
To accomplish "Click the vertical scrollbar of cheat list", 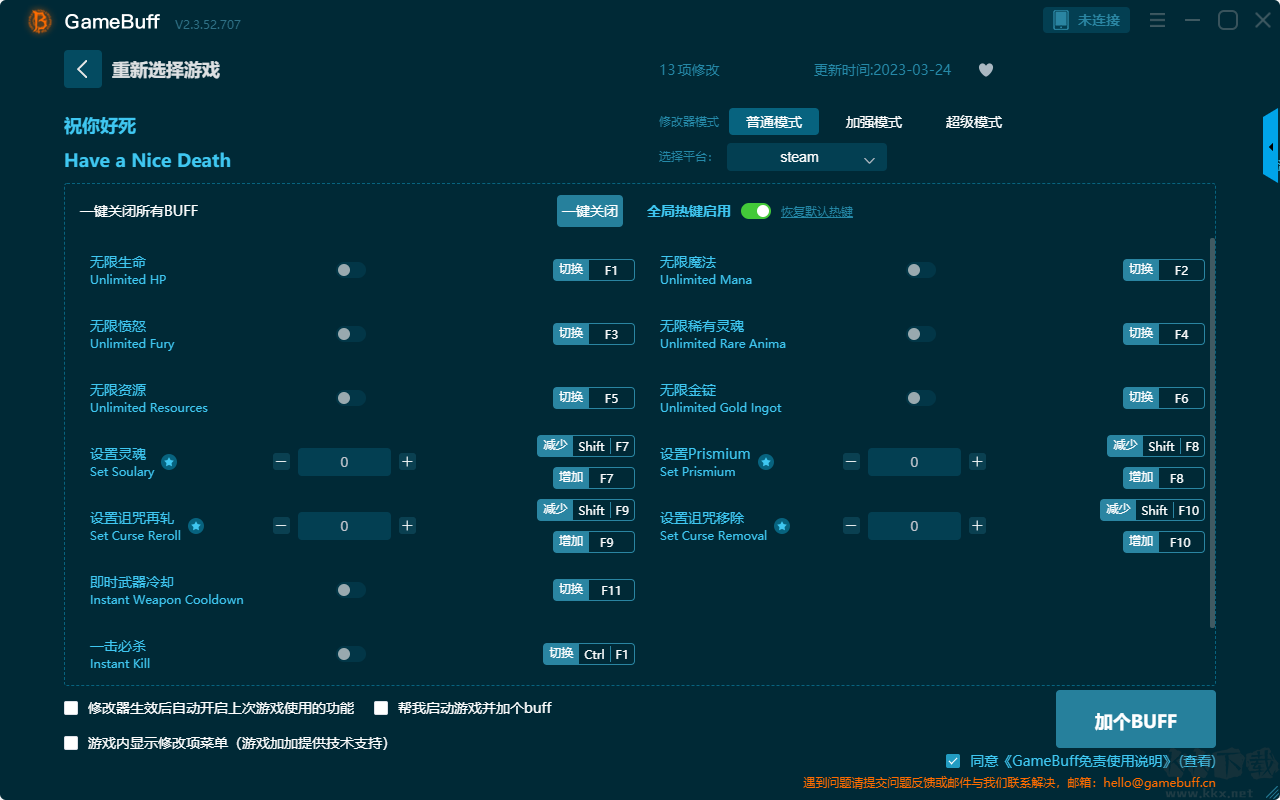I will (1213, 433).
